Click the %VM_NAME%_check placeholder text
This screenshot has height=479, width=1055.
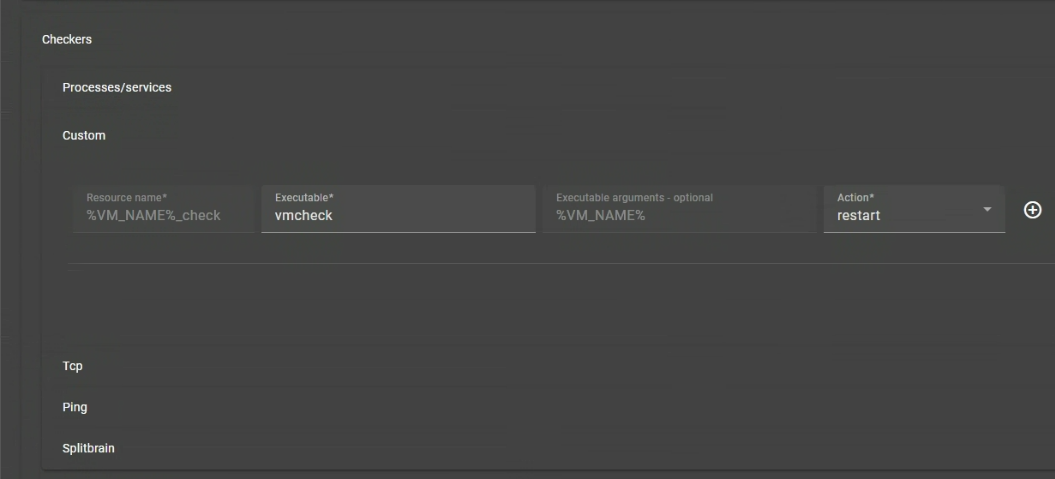click(153, 216)
